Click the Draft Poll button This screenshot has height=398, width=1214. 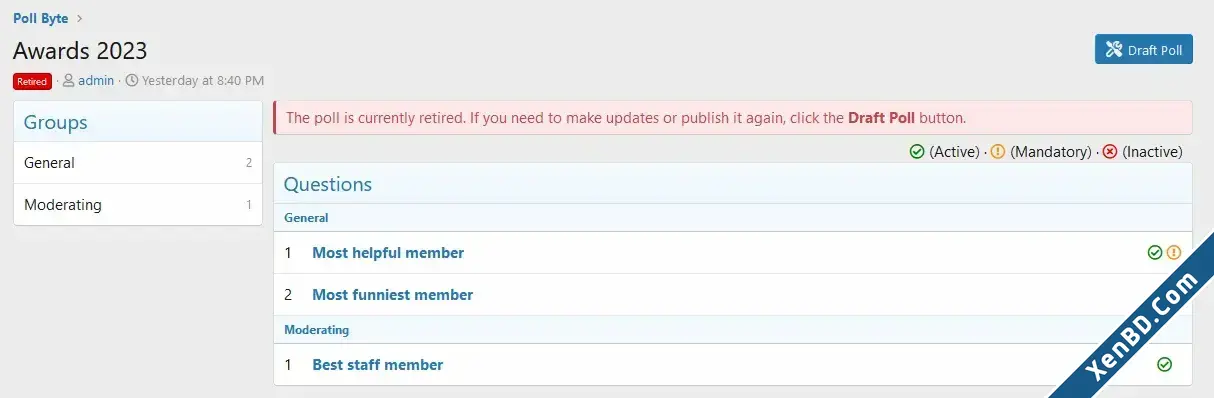click(1143, 50)
